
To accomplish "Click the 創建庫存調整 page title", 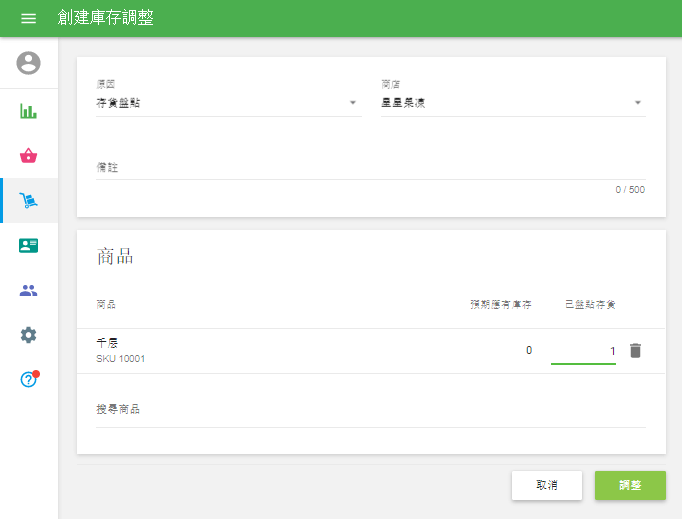I will [x=106, y=18].
